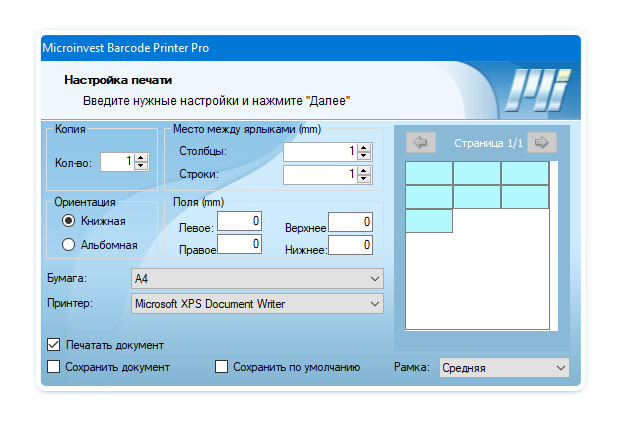Click the Левое margin input field
The height and width of the screenshot is (423, 620).
(x=240, y=221)
